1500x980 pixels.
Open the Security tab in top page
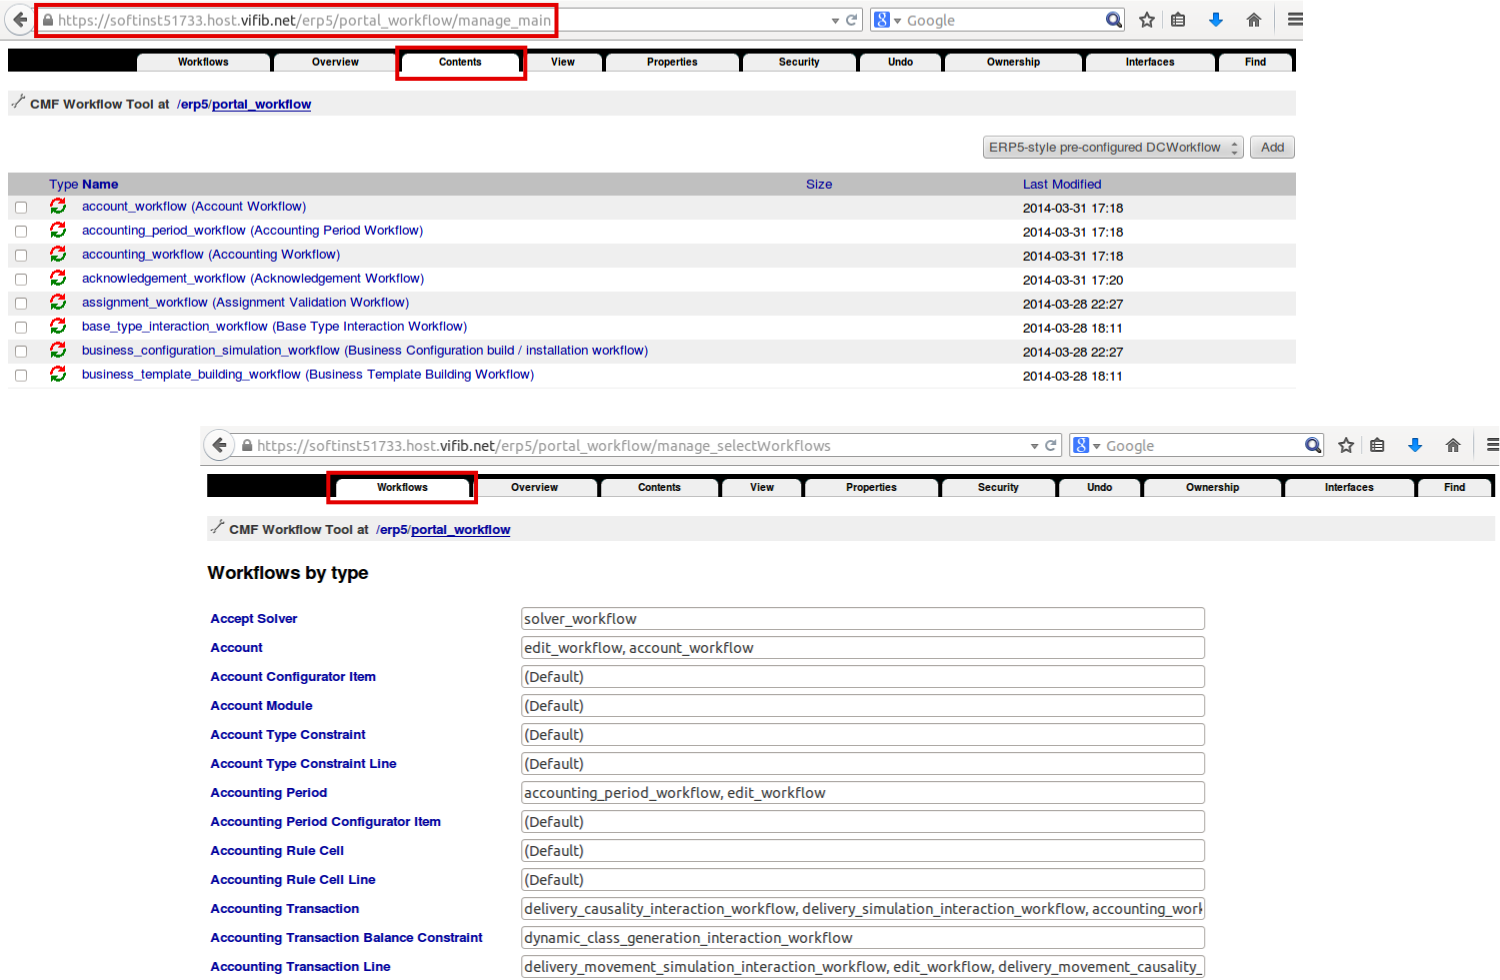[x=799, y=62]
